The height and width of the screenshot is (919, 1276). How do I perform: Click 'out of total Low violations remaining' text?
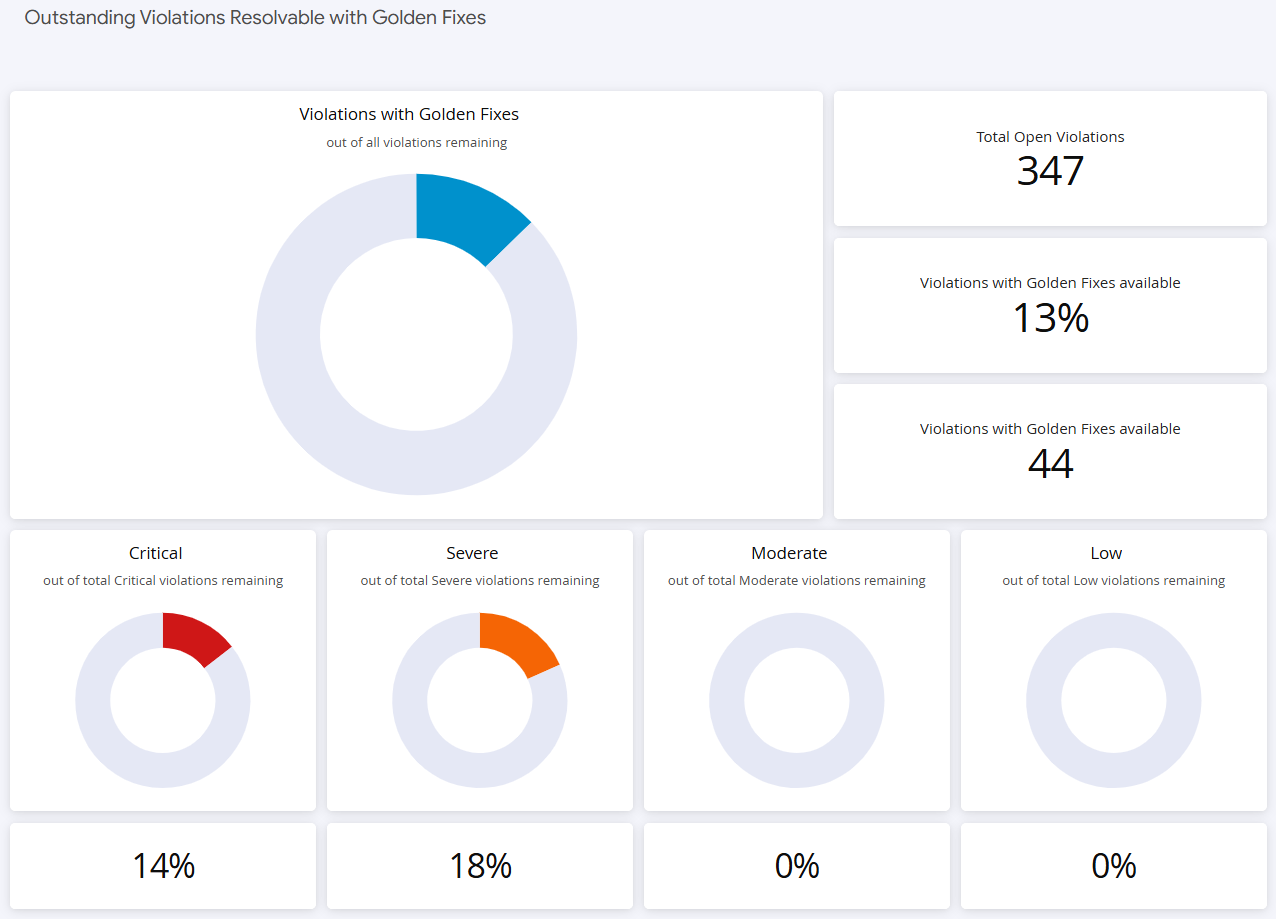[x=1114, y=581]
